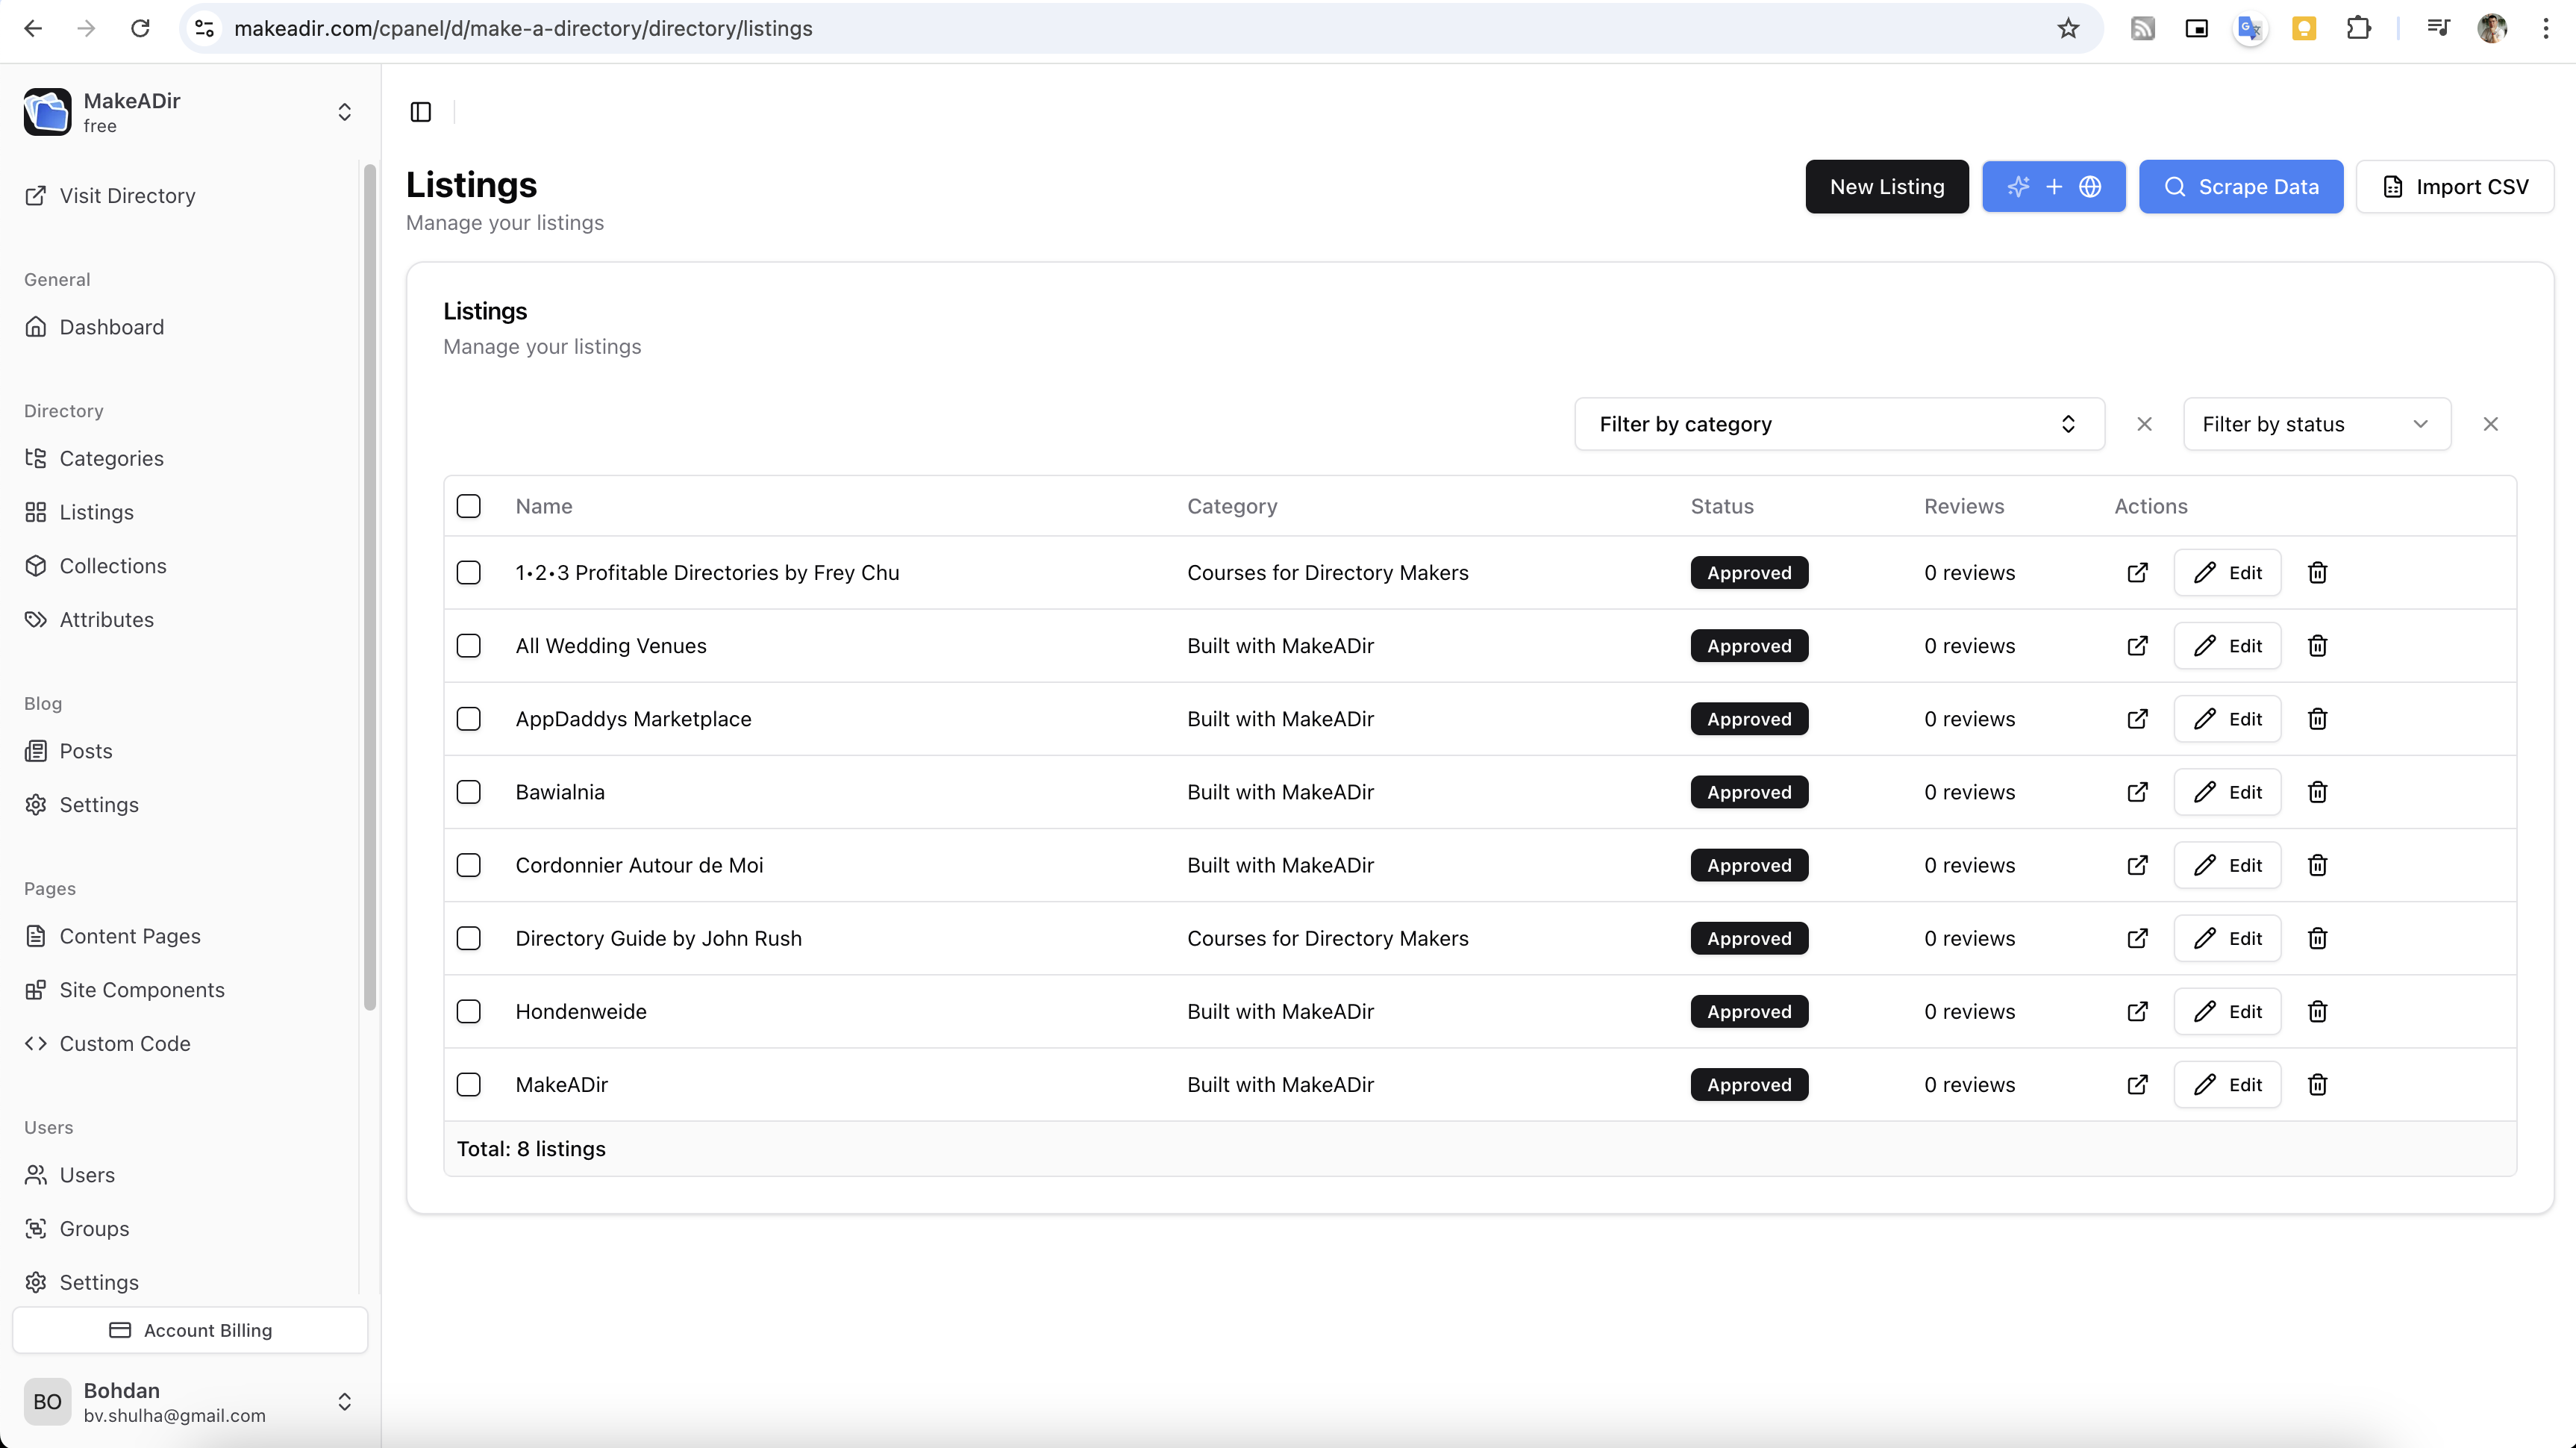Bookmark page with star icon

(2068, 28)
